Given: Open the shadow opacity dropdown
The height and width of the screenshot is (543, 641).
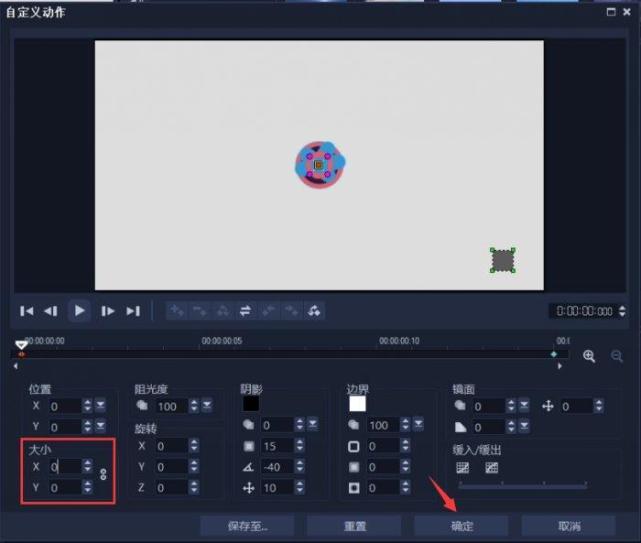Looking at the screenshot, I should (x=313, y=424).
